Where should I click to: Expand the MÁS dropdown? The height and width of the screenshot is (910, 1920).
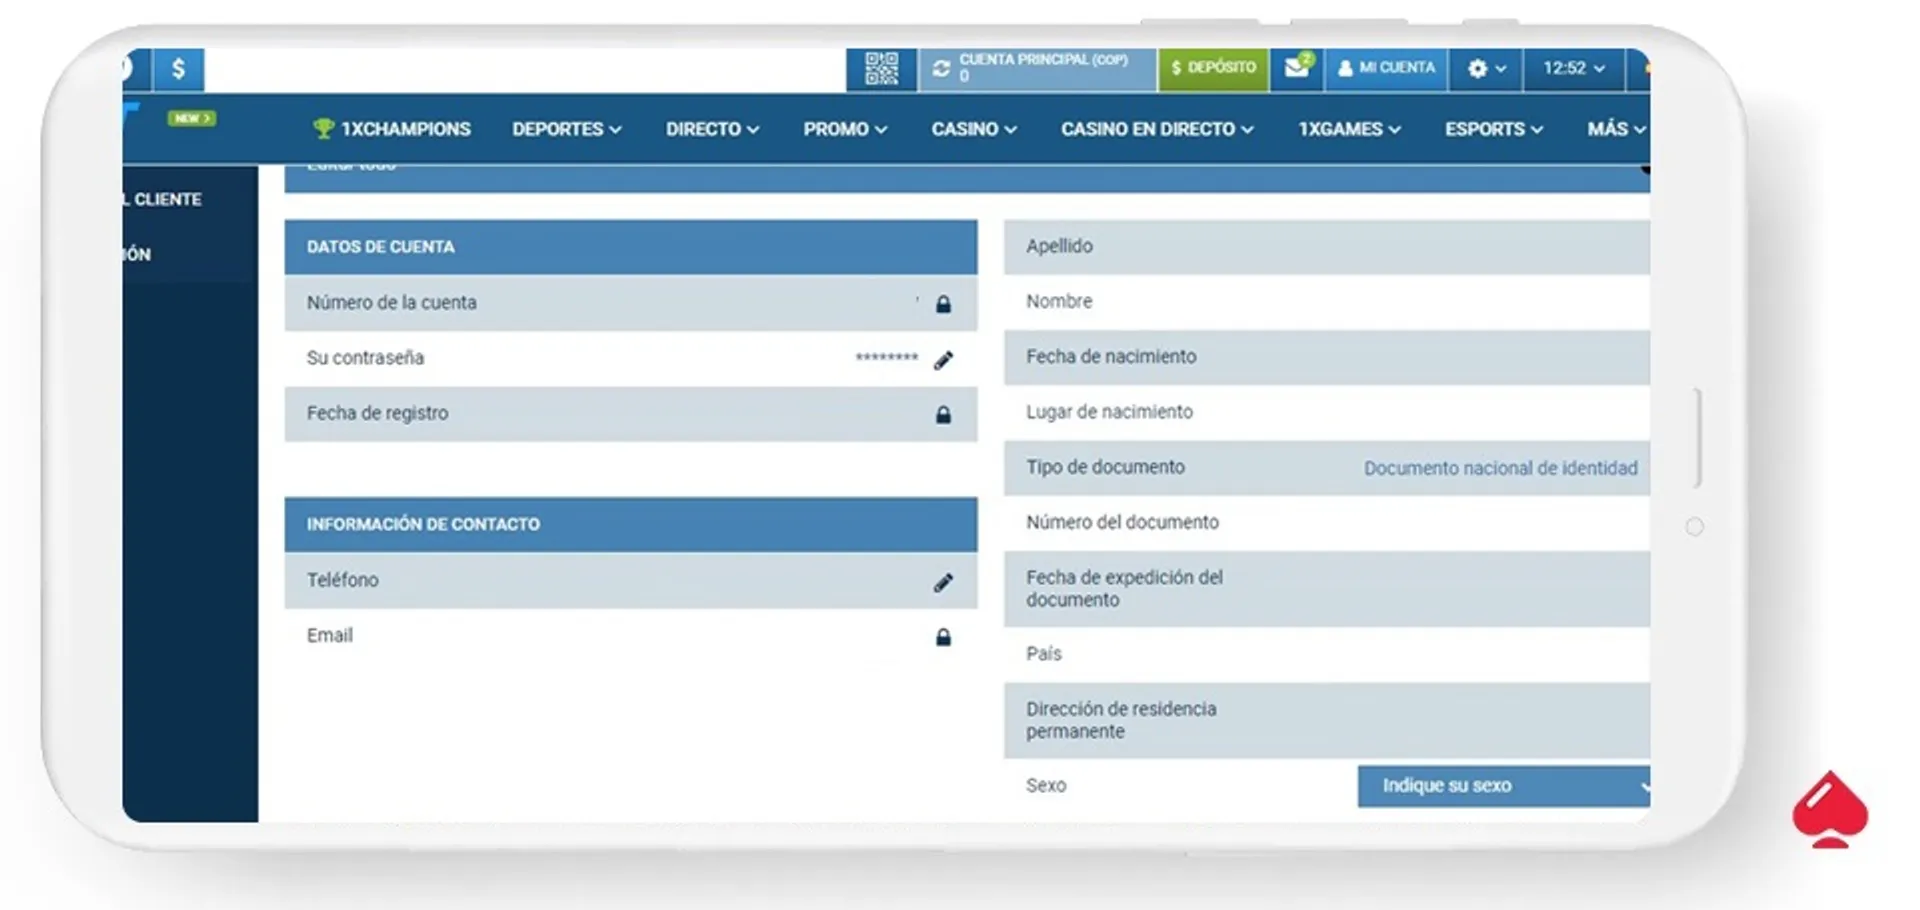(1616, 129)
